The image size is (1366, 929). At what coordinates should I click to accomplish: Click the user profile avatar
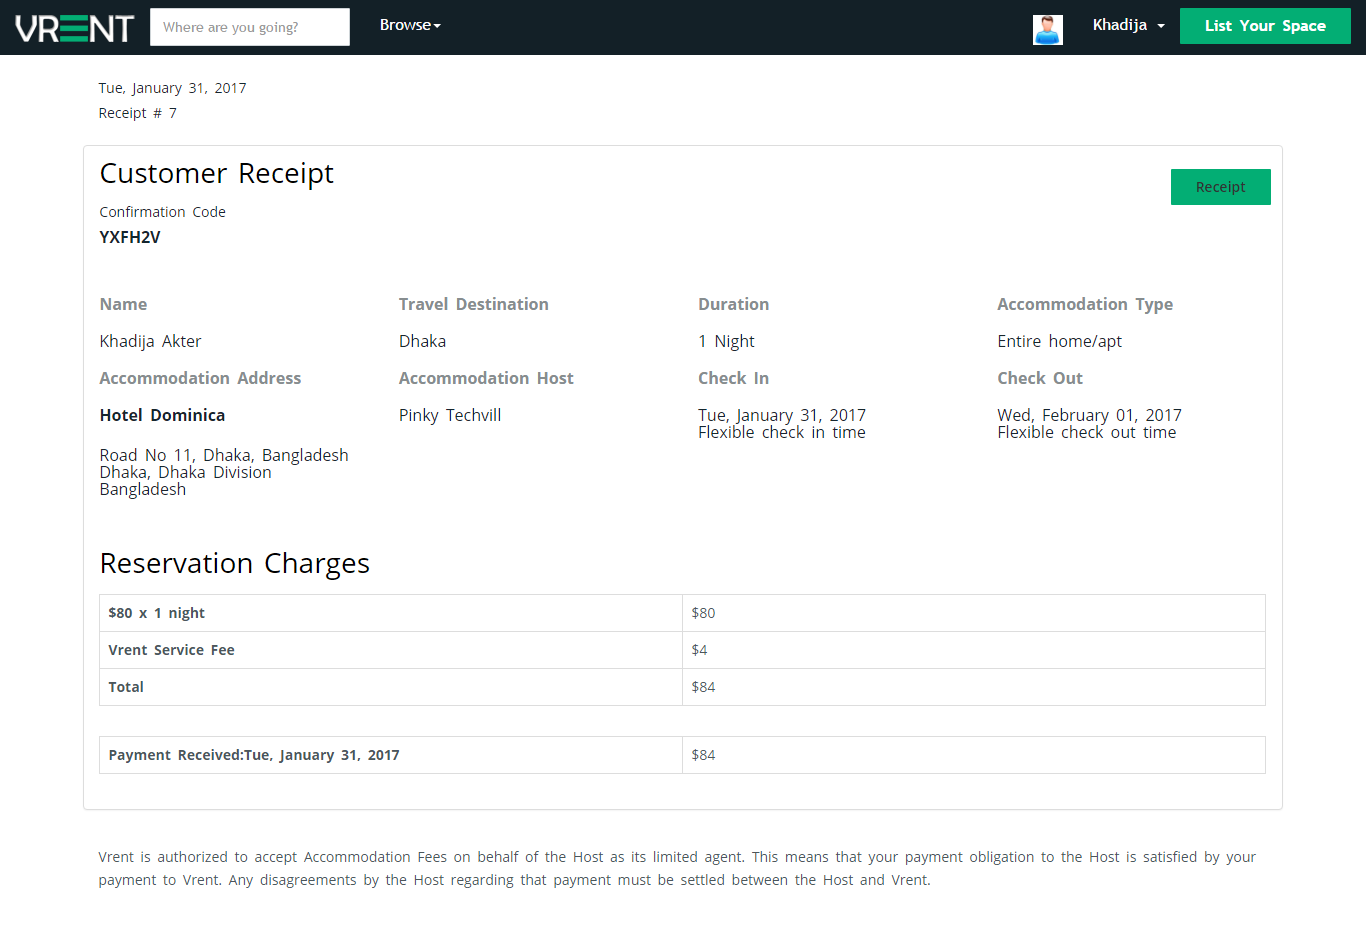point(1047,29)
